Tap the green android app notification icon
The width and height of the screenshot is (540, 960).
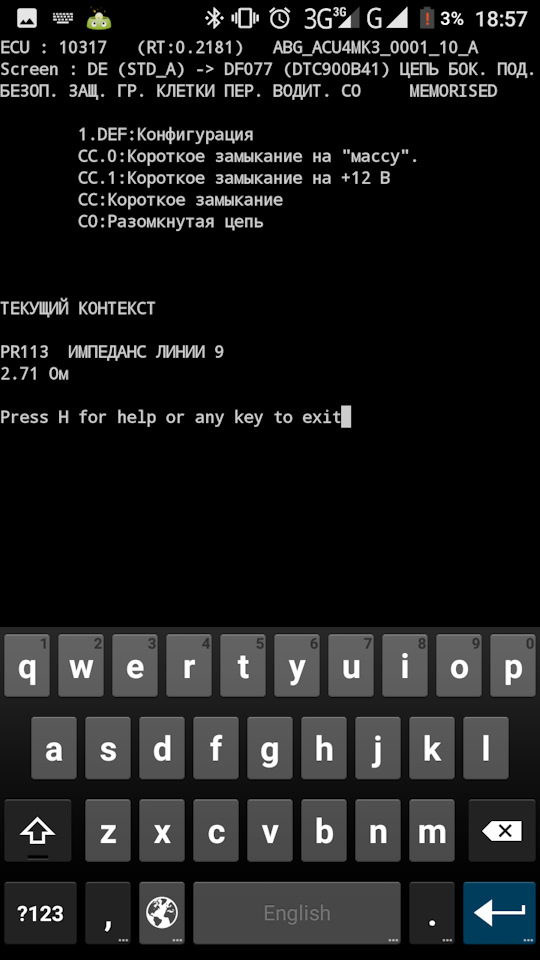[x=99, y=19]
